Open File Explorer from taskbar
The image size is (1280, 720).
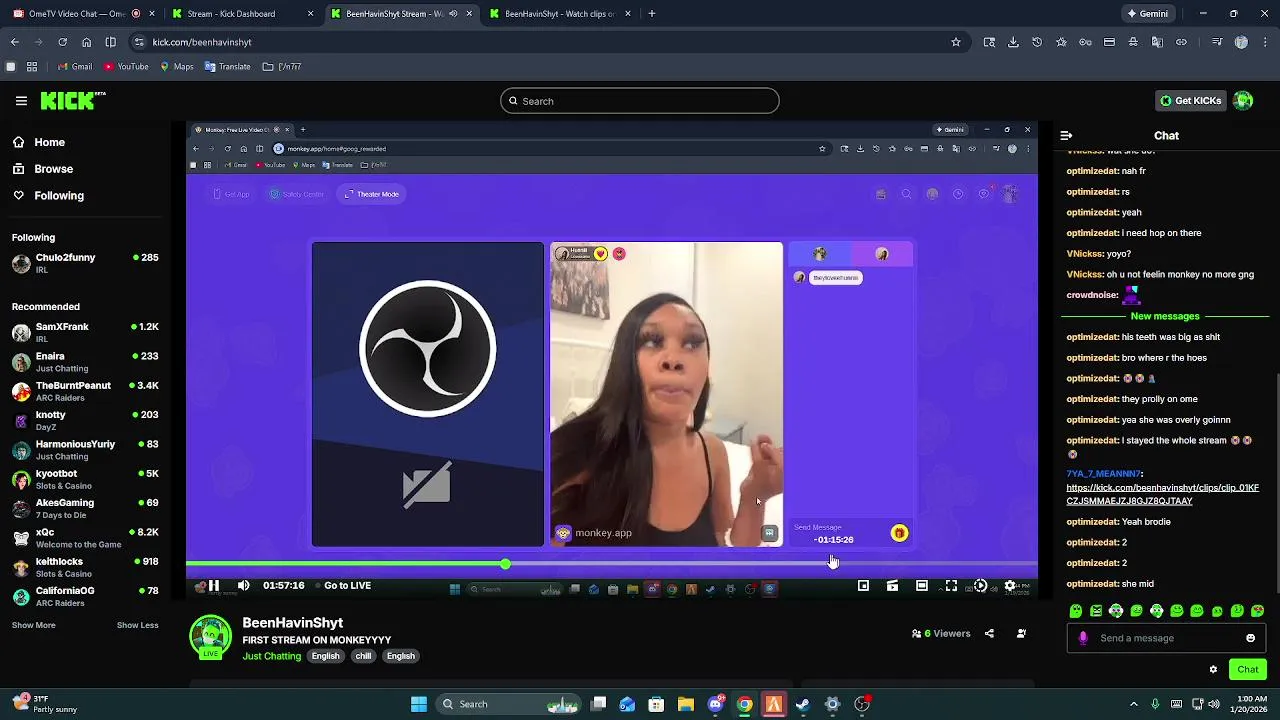click(x=685, y=704)
